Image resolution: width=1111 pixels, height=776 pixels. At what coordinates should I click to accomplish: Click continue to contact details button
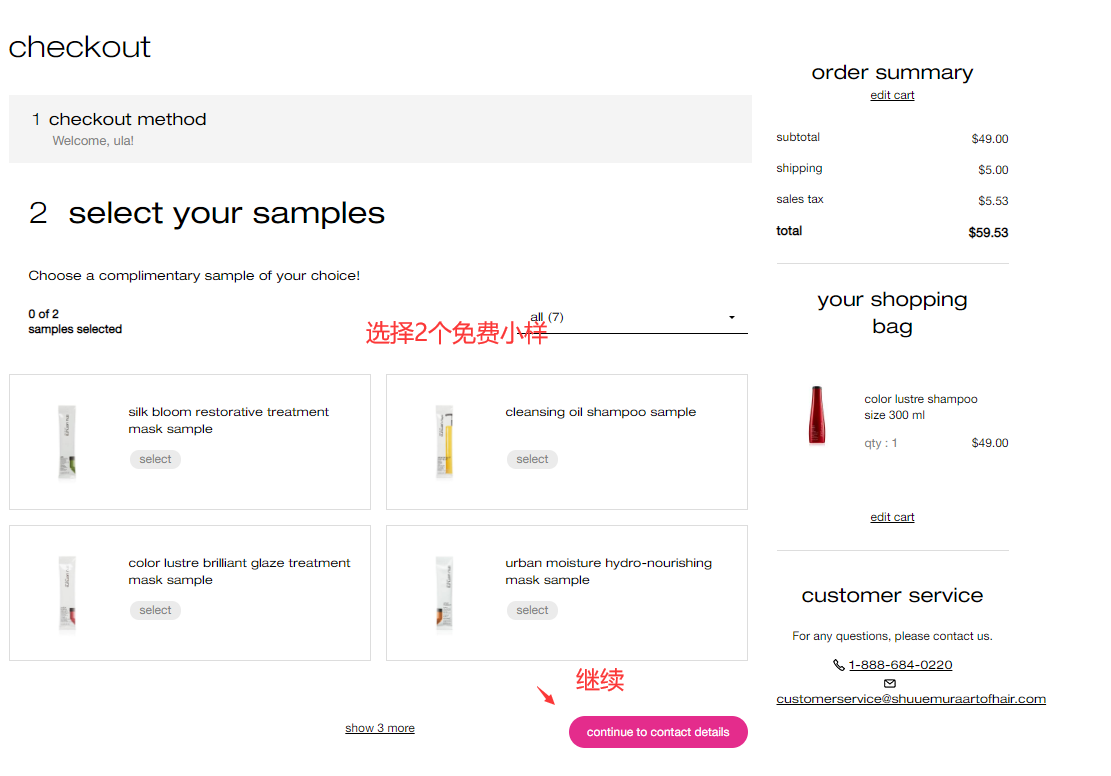658,732
